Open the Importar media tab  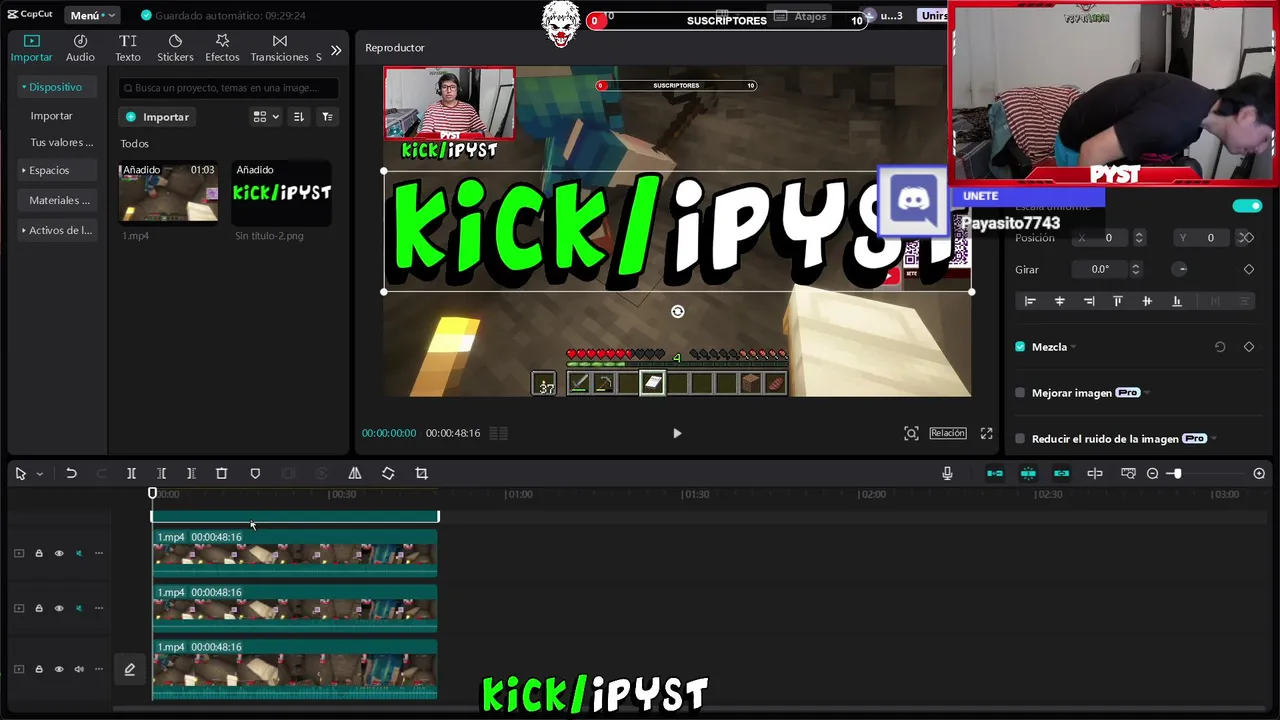(31, 48)
